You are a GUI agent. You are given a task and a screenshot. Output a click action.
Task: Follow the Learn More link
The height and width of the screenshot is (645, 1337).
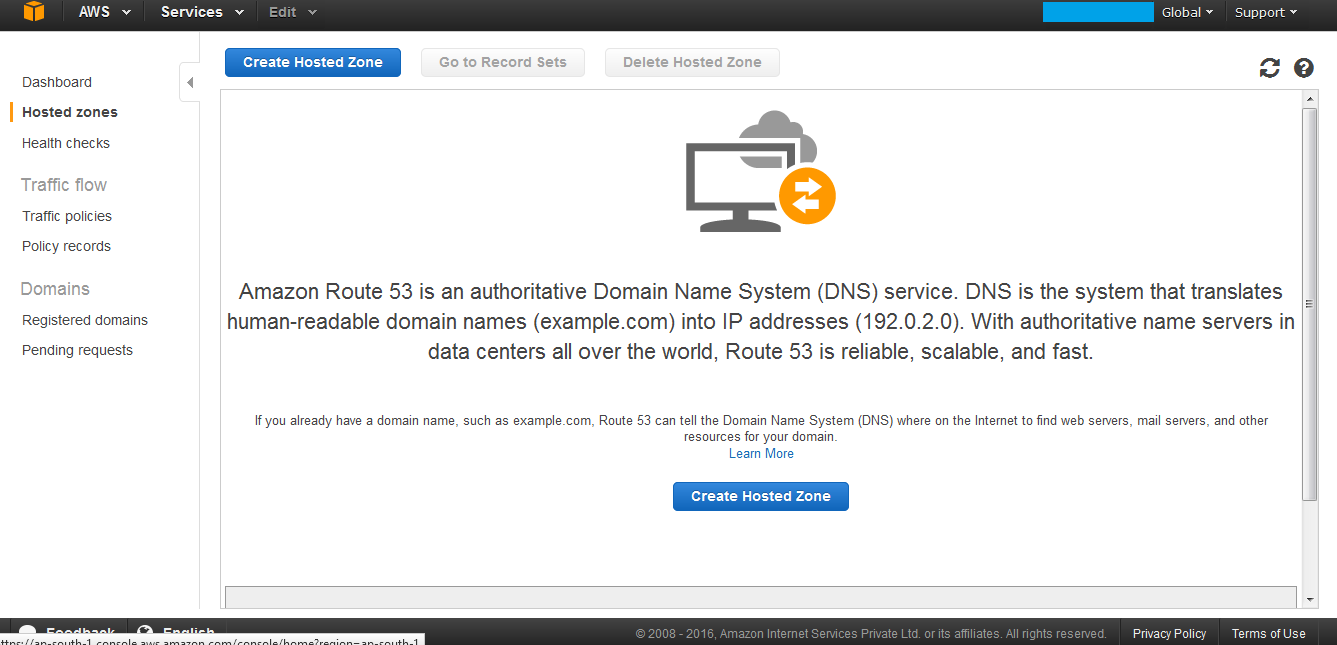(x=761, y=454)
